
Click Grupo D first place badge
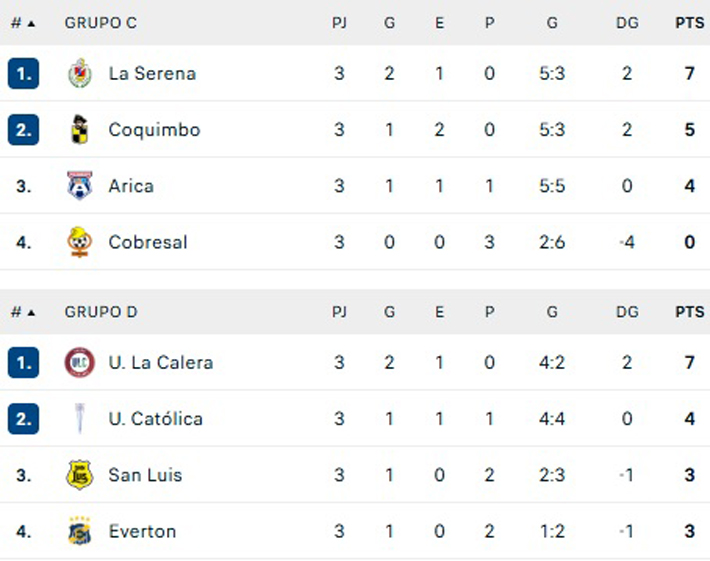[23, 363]
